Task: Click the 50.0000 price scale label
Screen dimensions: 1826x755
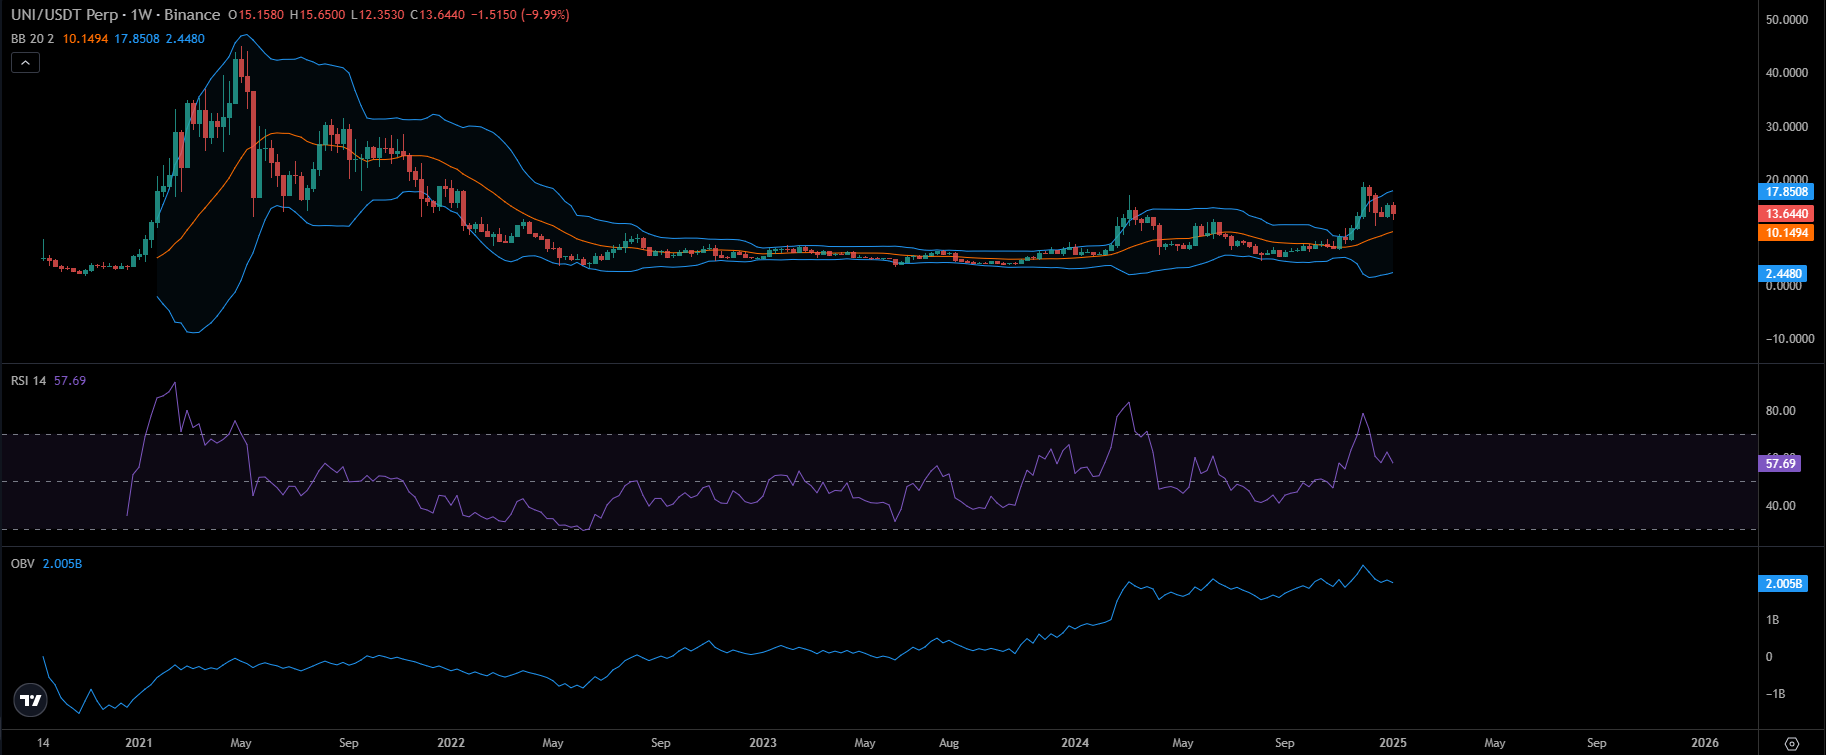Action: pyautogui.click(x=1787, y=20)
